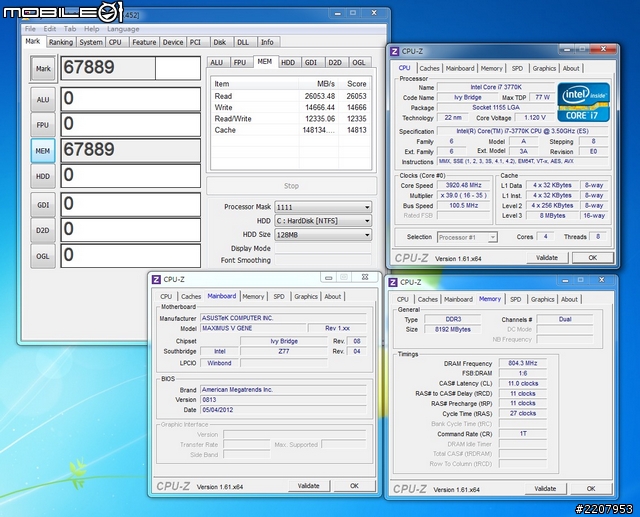
Task: Open SPD tab in CPU-Z Memory window
Action: 516,300
